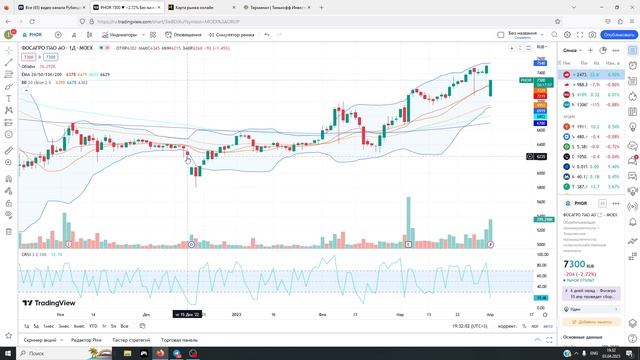Click the Windows Start button
This screenshot has width=640, height=360.
coord(8,353)
